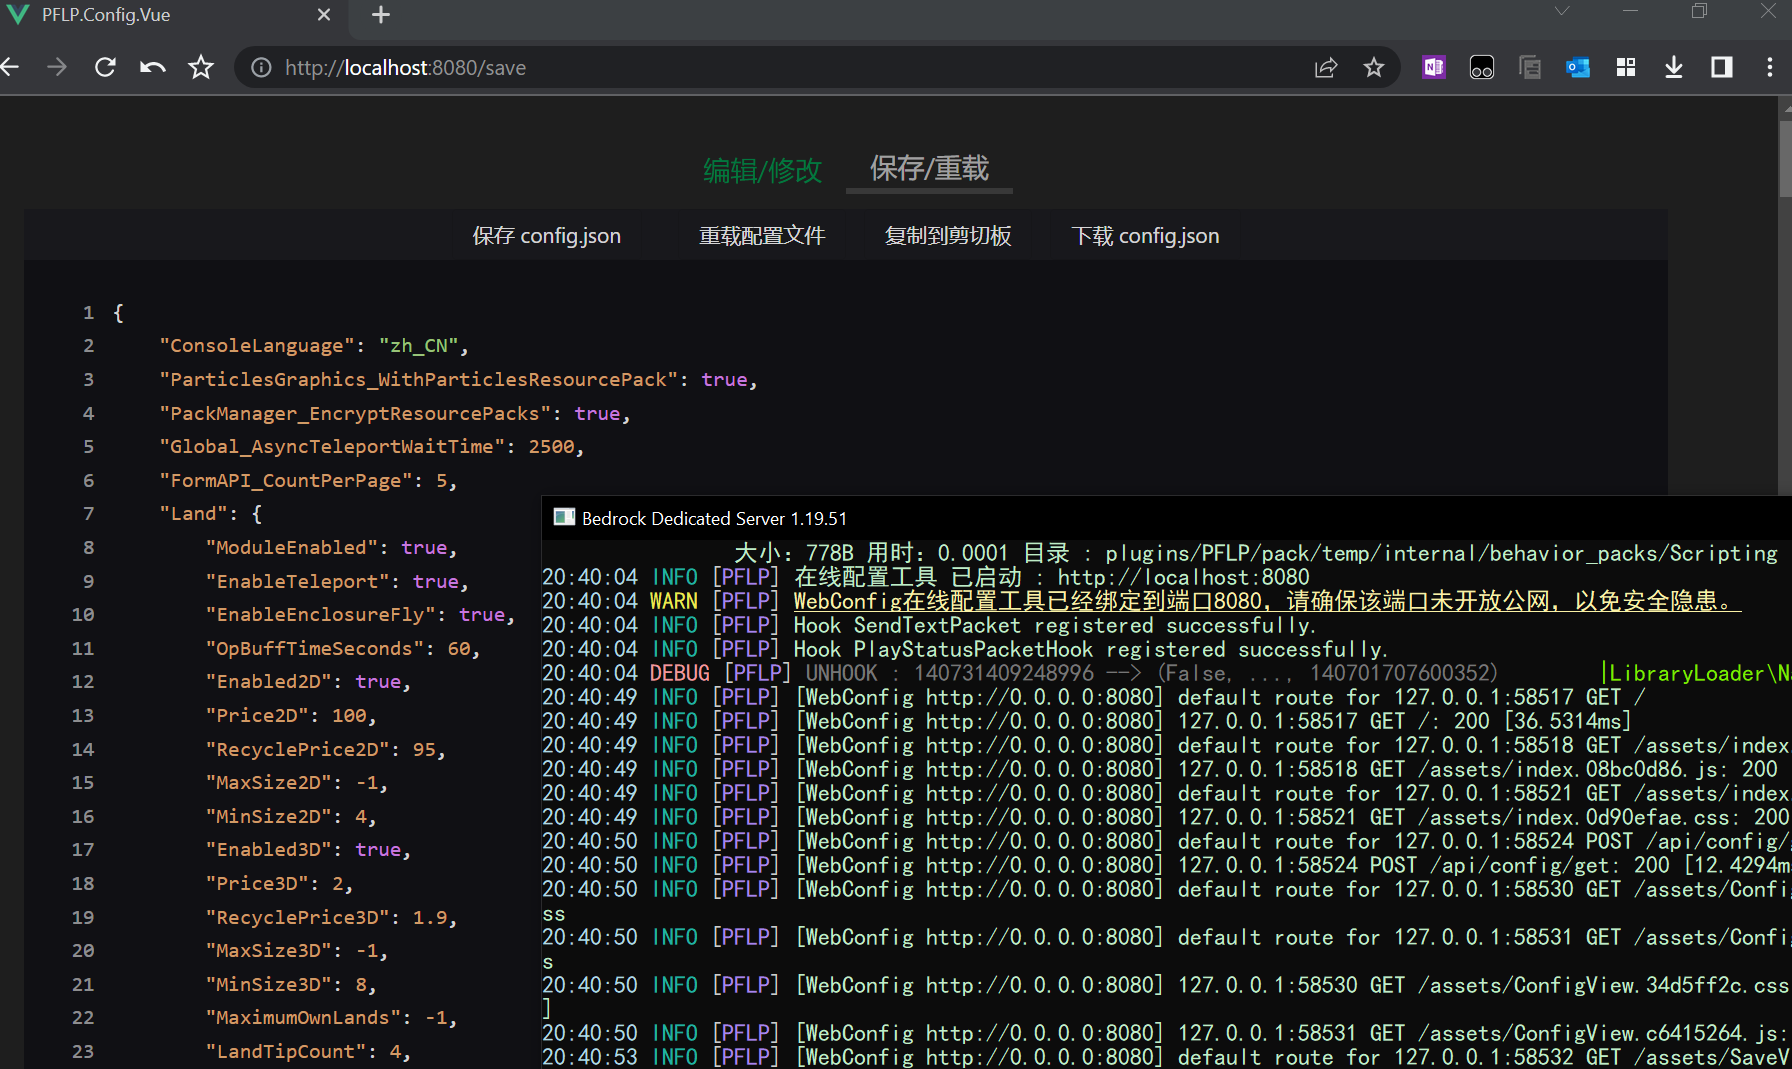The image size is (1792, 1069).
Task: Click "EnableTeleport" key text
Action: 297,582
